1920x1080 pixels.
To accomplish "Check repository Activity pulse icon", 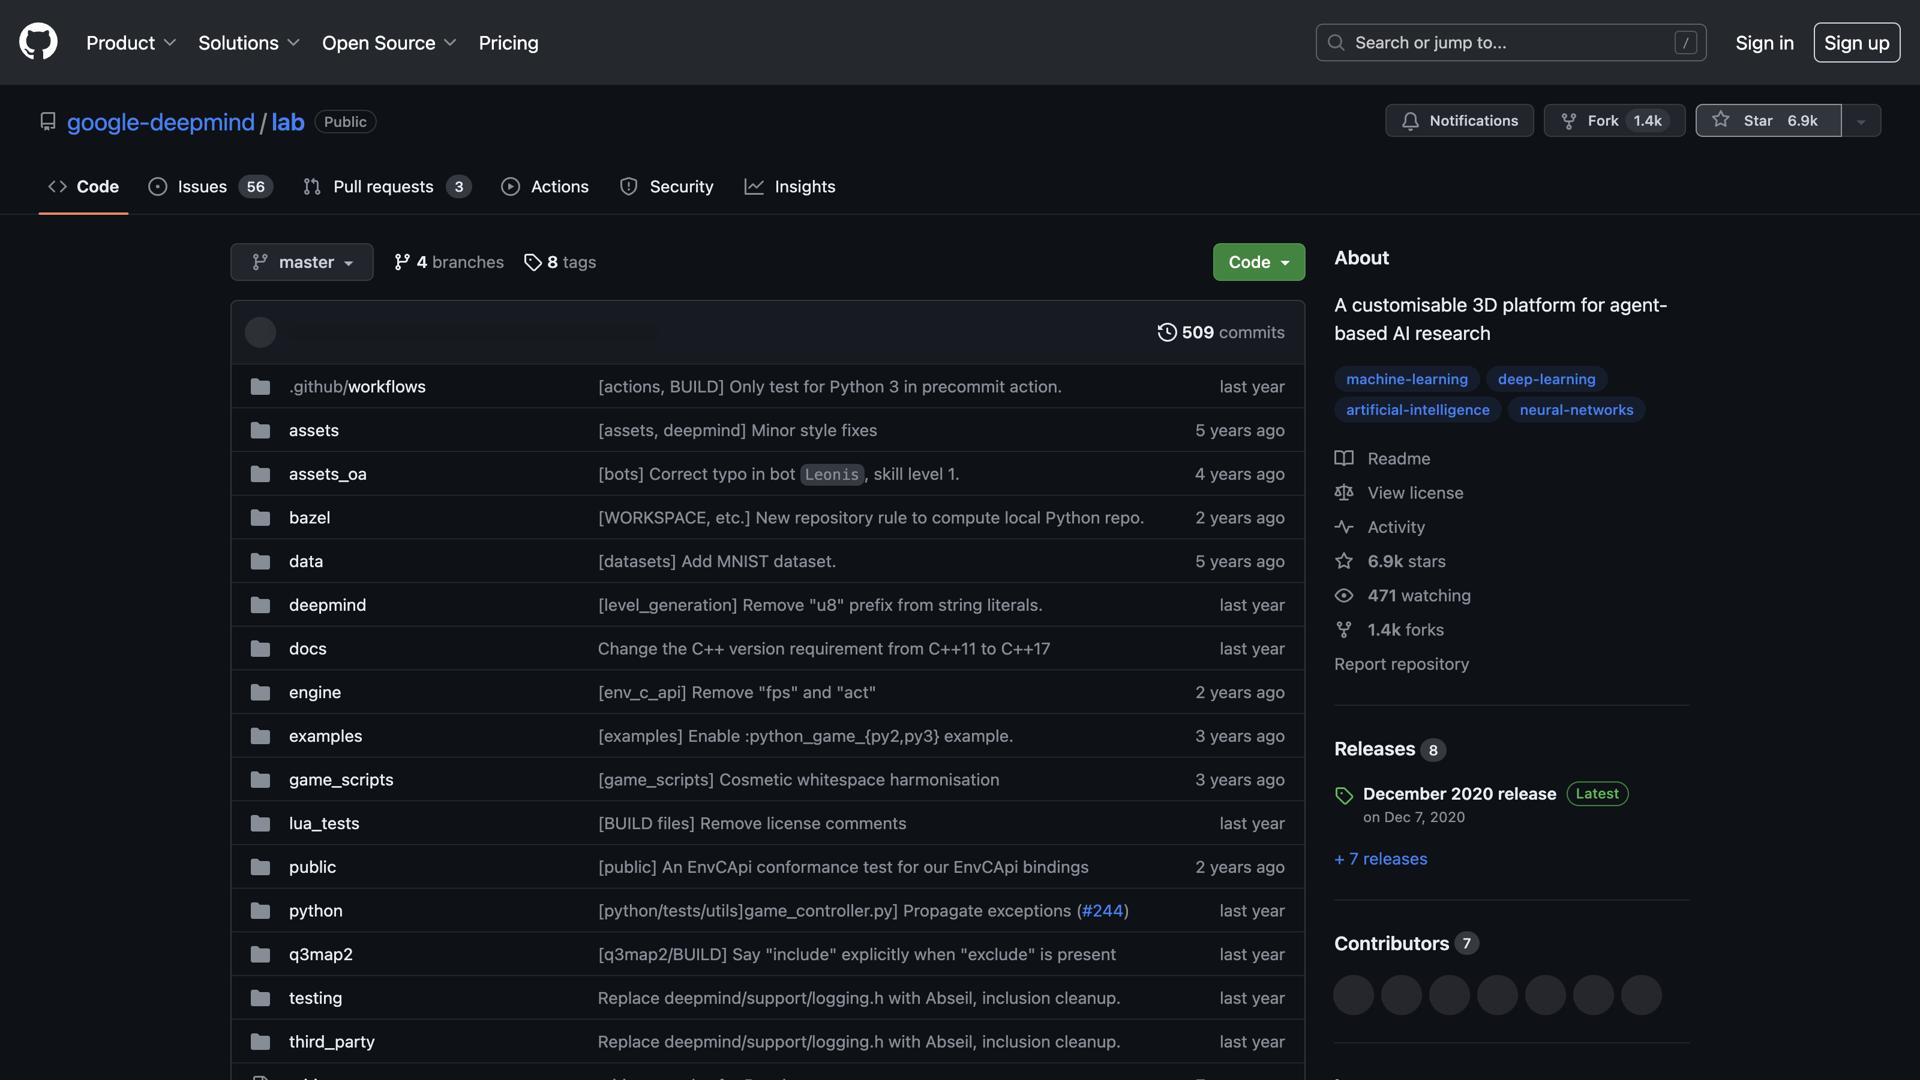I will click(1343, 527).
